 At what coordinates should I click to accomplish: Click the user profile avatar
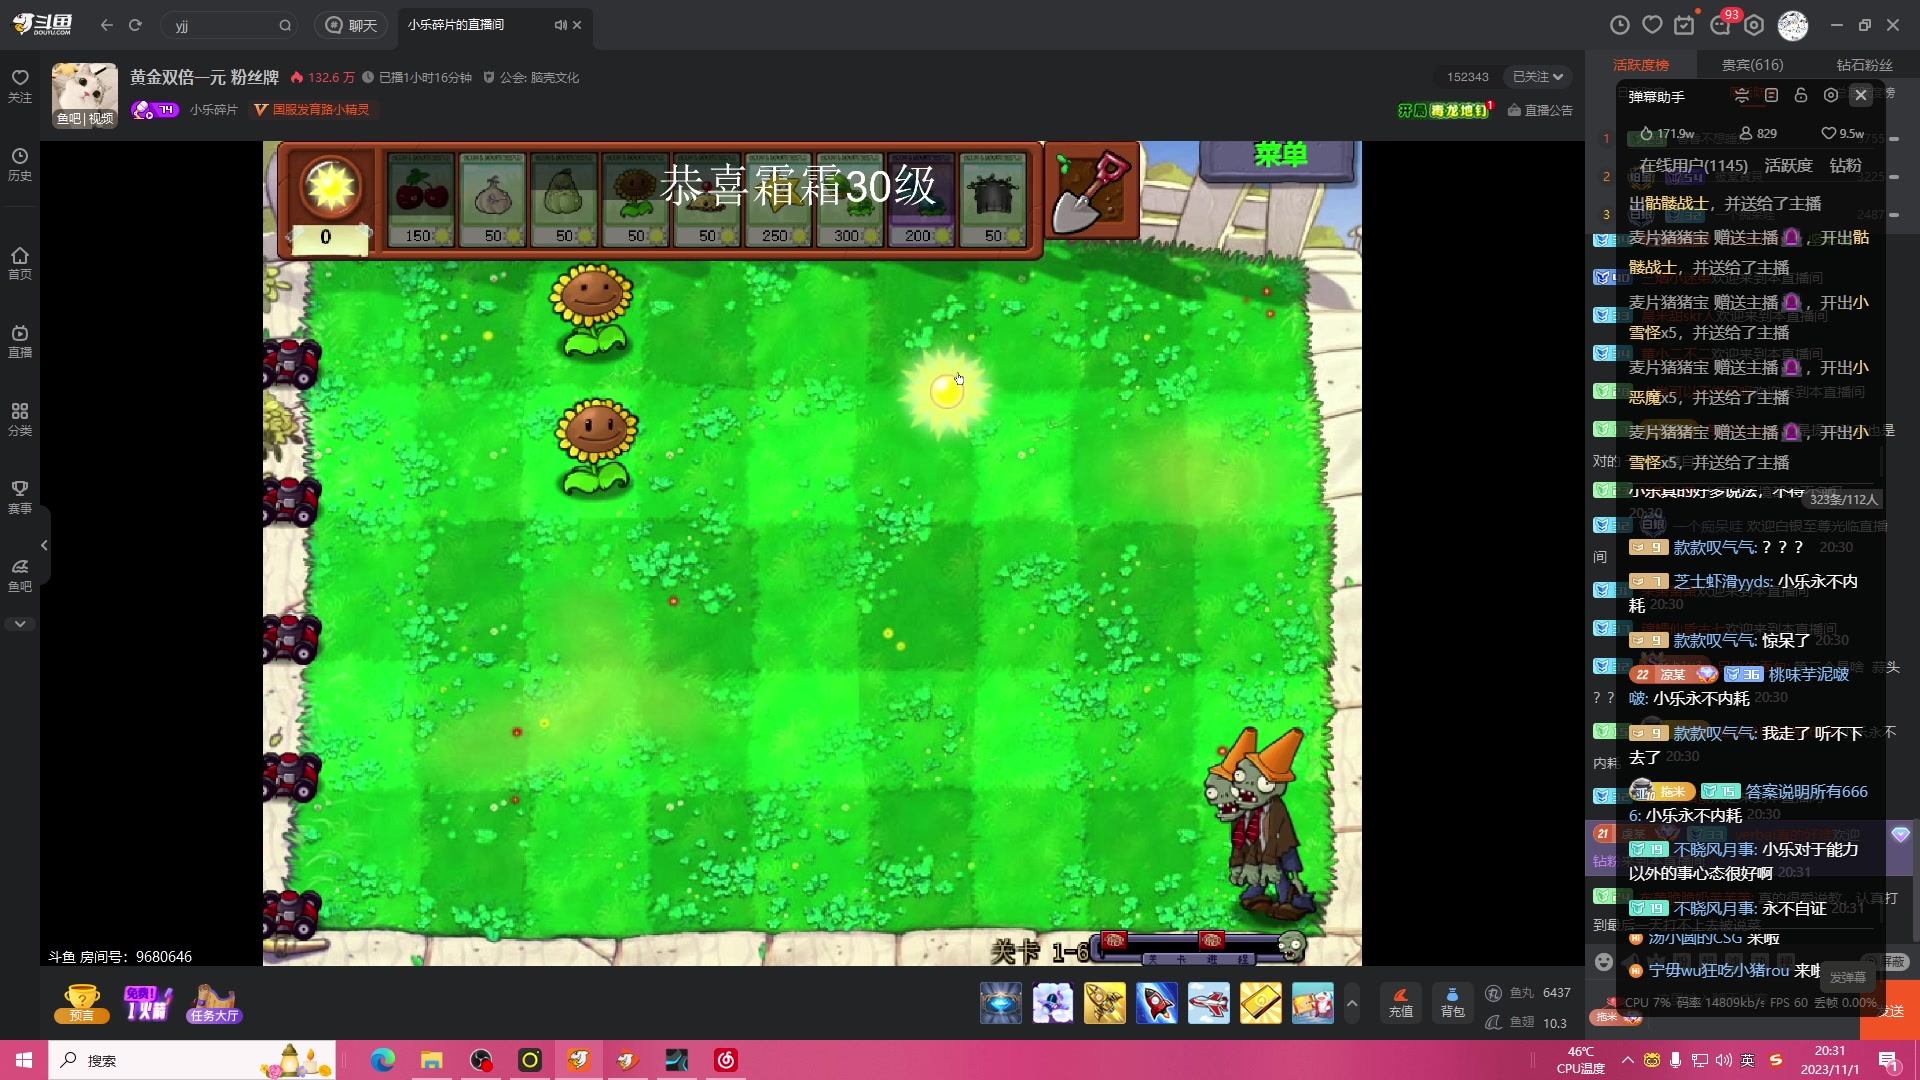(1793, 25)
